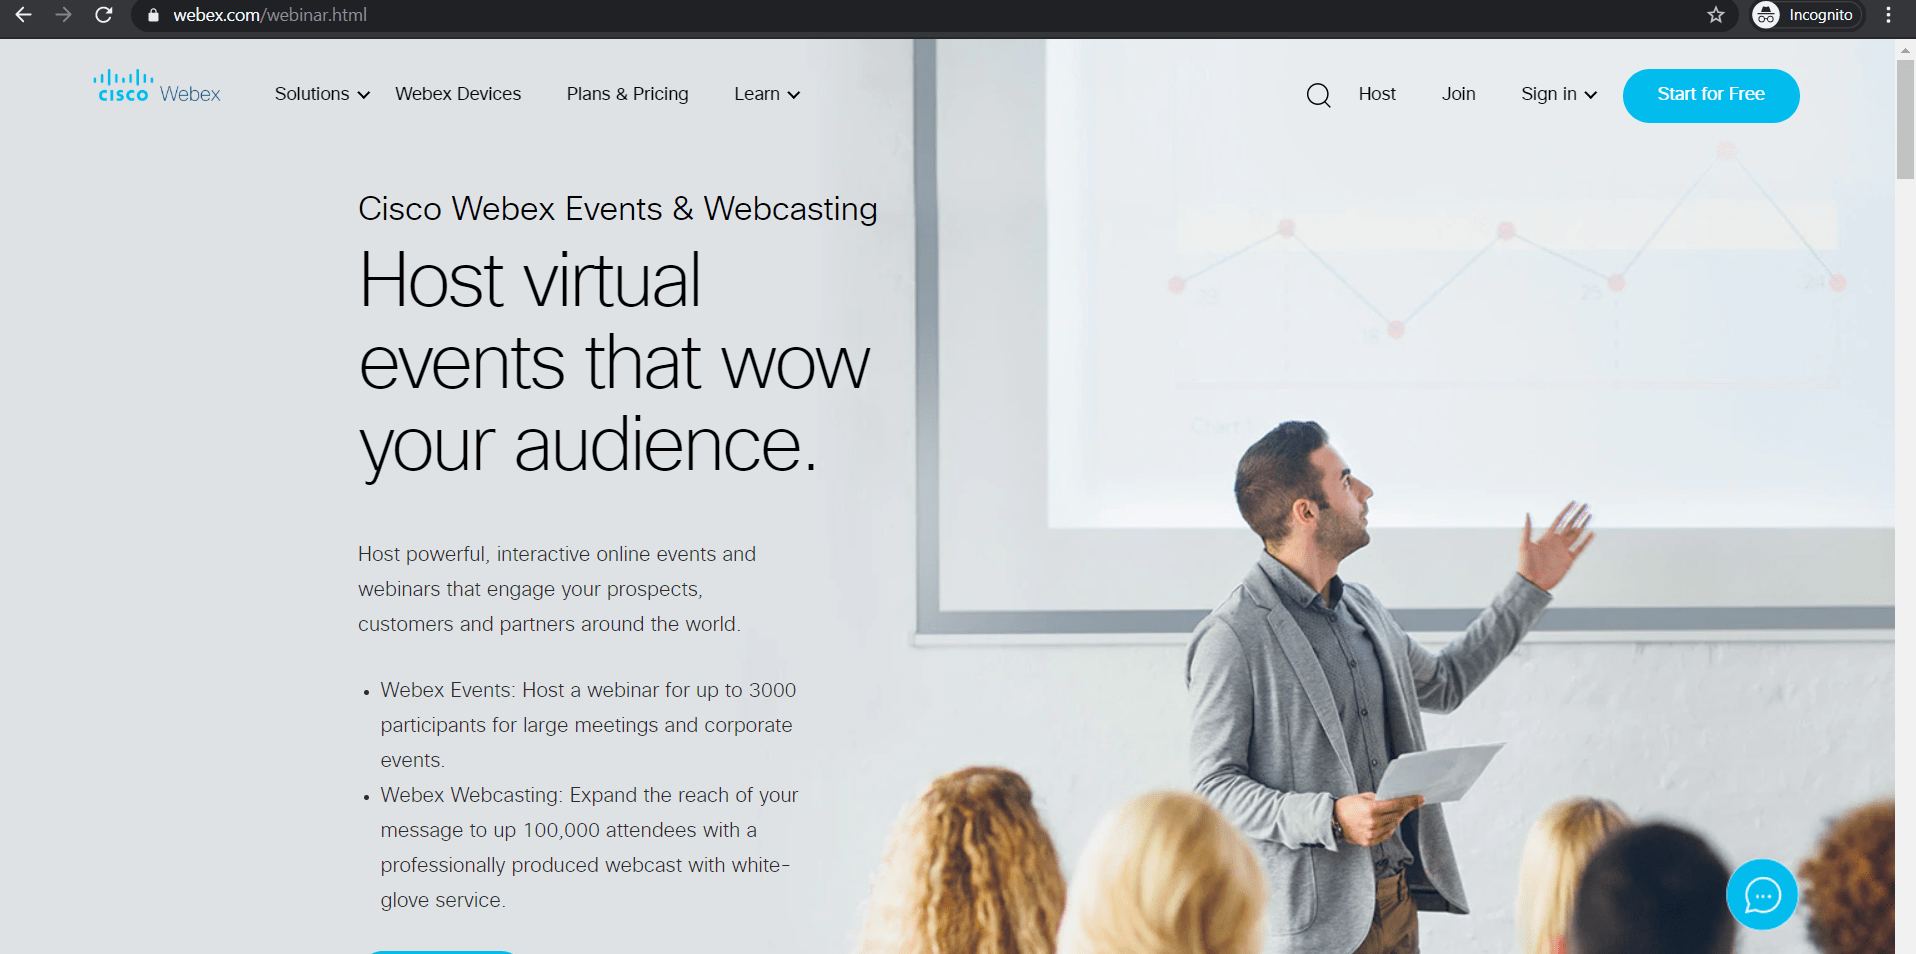Click the 'Webex Events: Host a webinar' bullet
The height and width of the screenshot is (954, 1916).
(588, 725)
